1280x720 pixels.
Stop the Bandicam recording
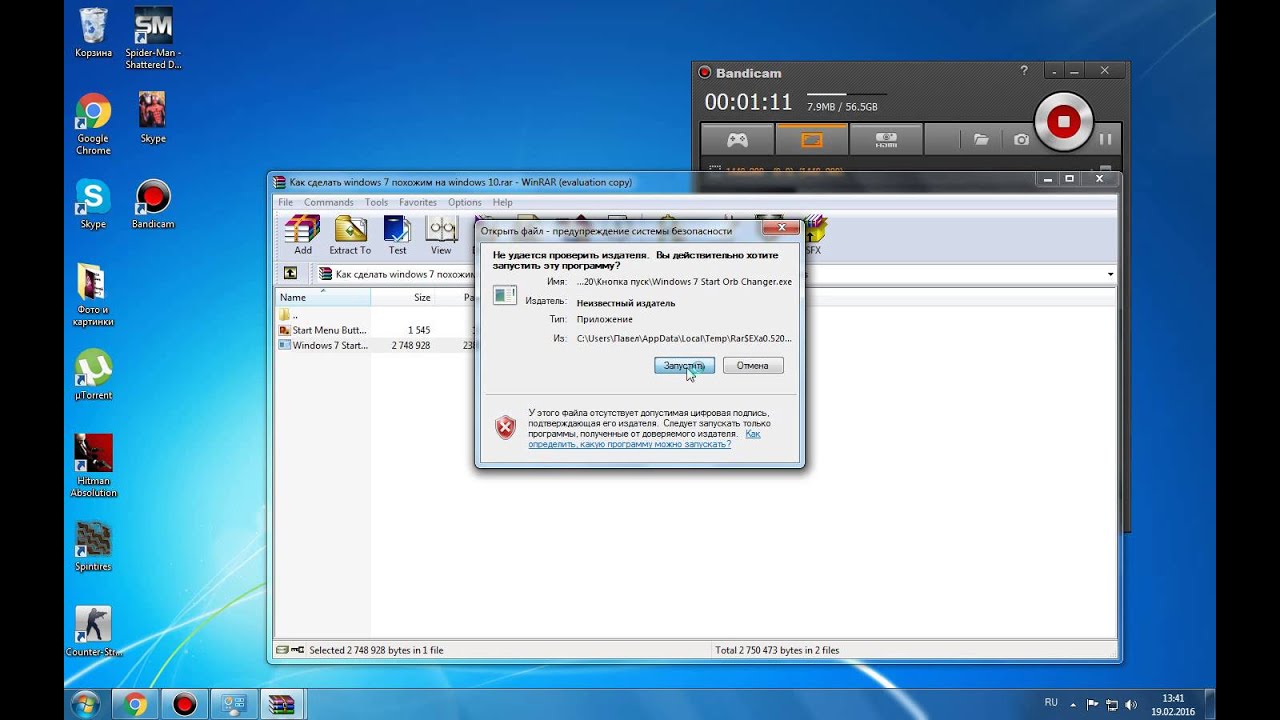click(1063, 122)
